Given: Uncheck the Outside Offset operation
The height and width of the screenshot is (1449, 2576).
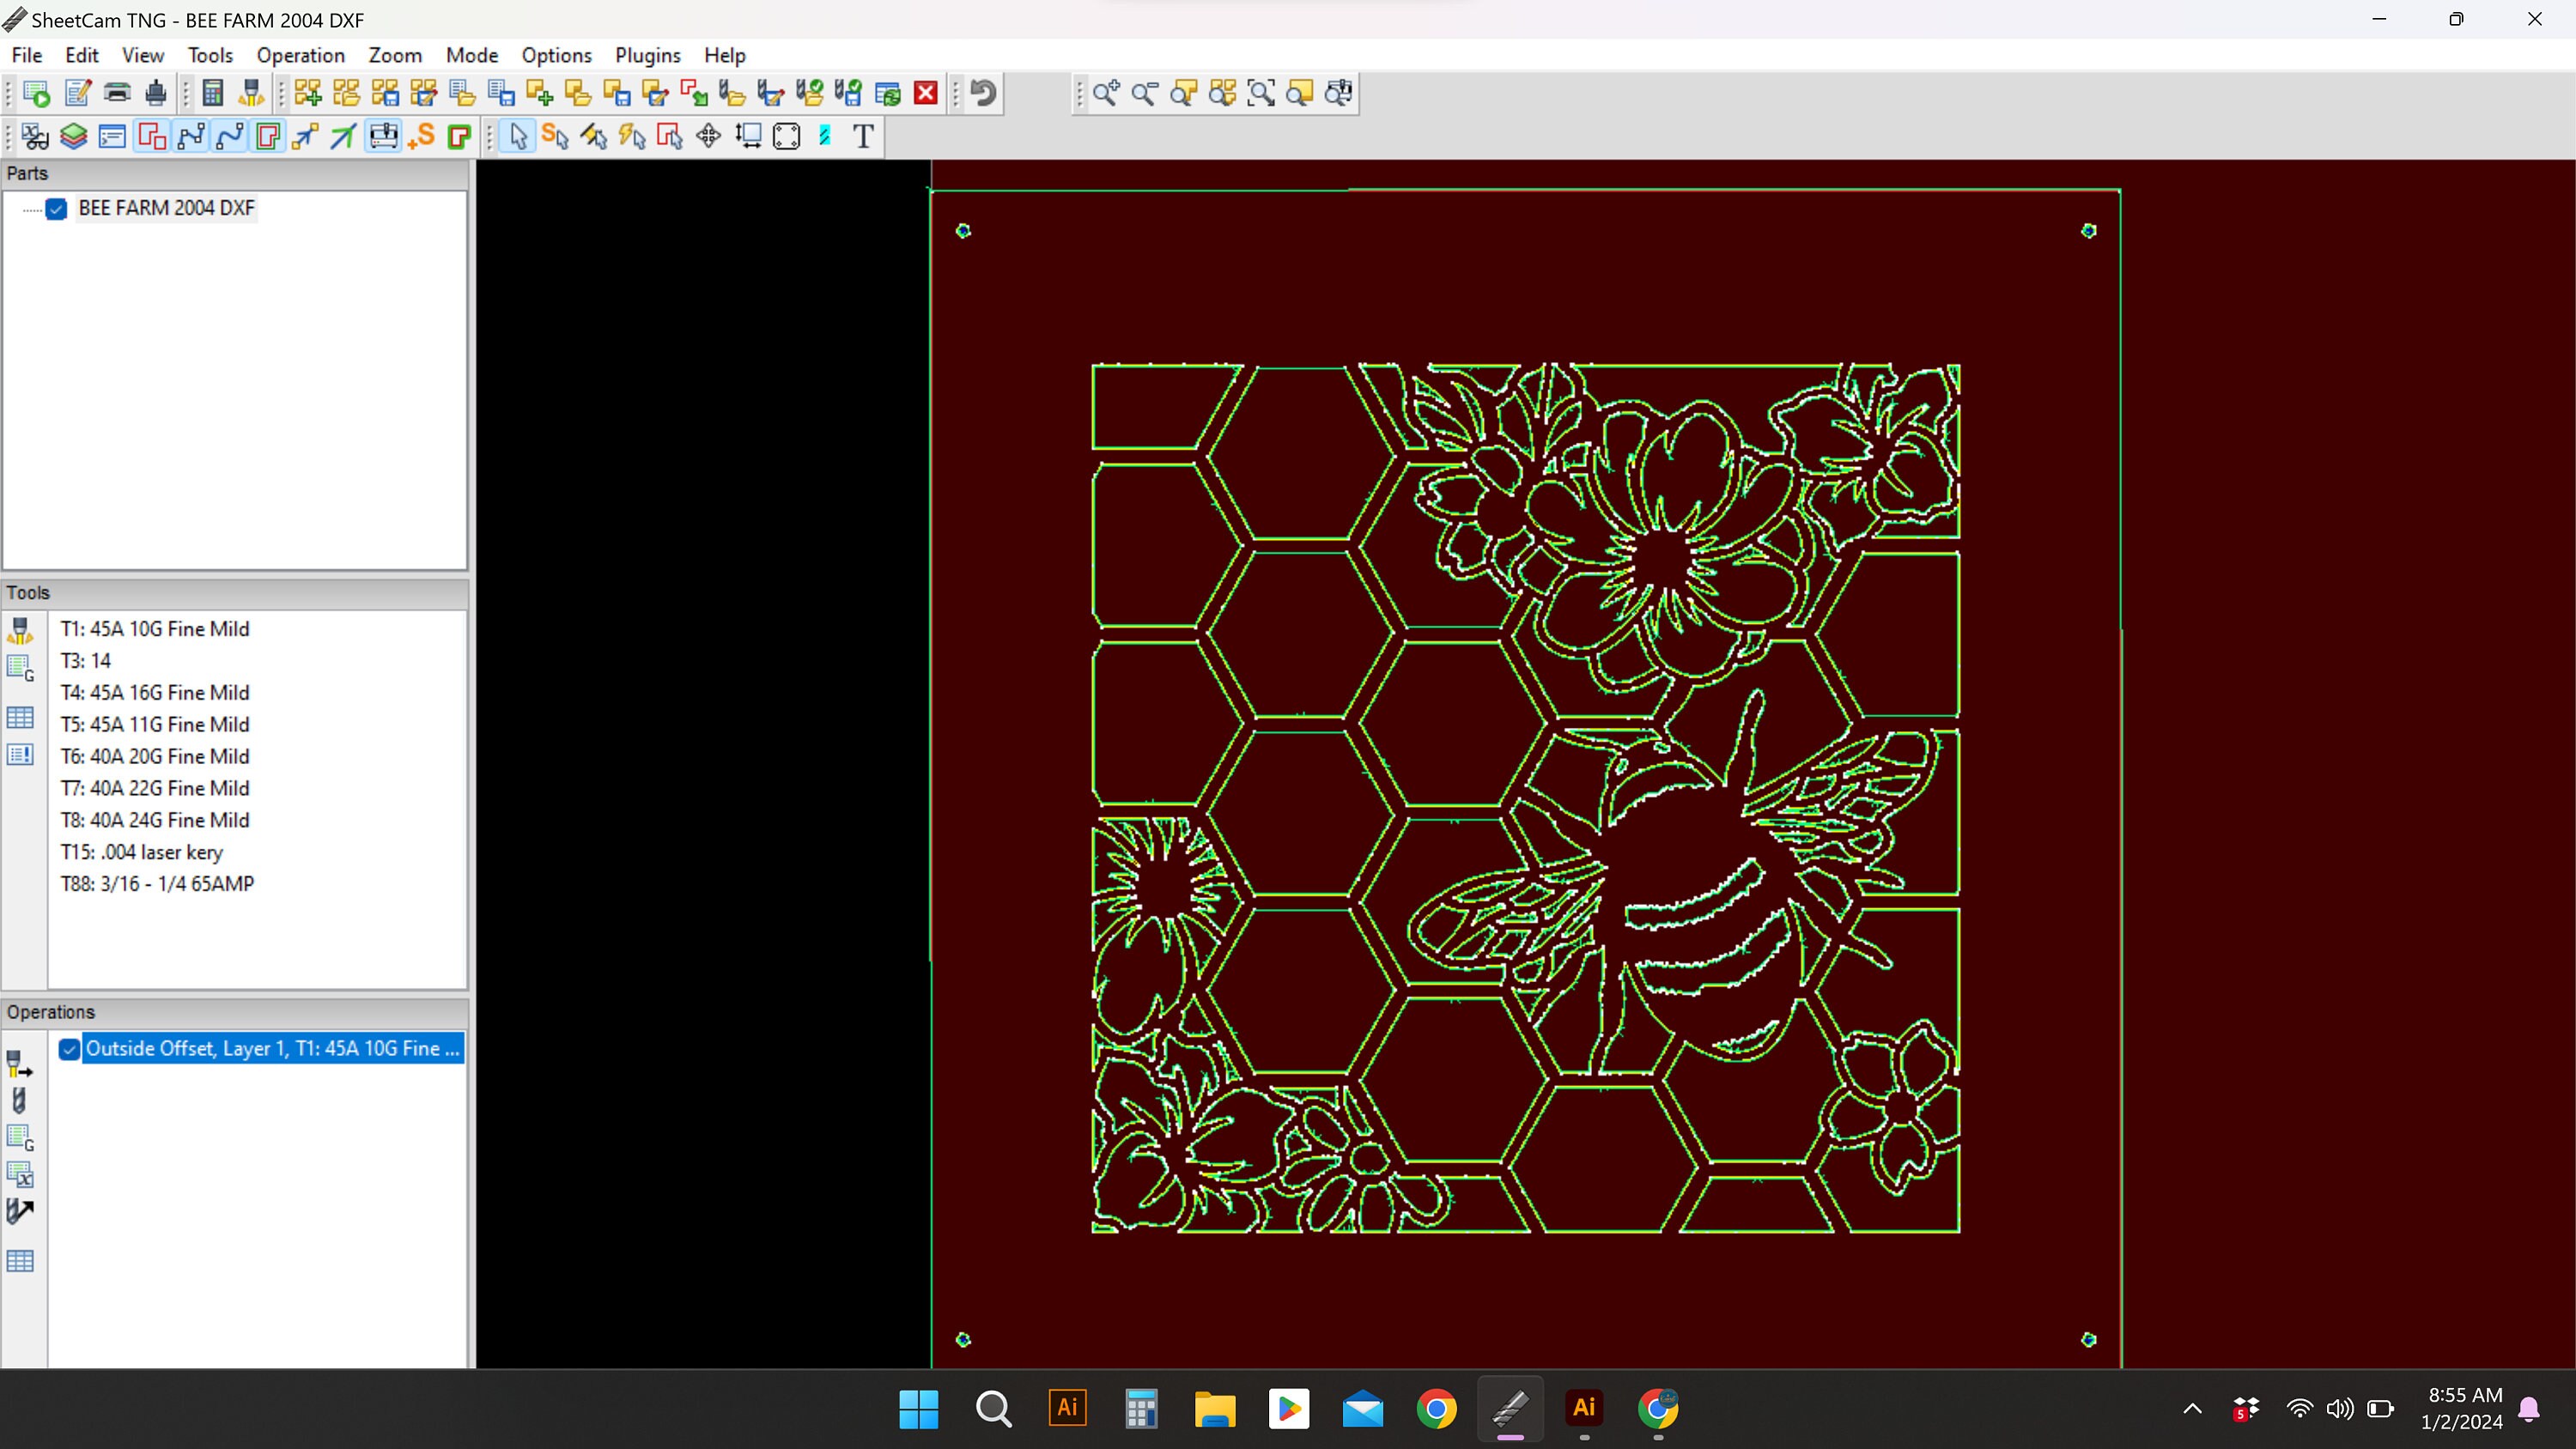Looking at the screenshot, I should (x=69, y=1048).
